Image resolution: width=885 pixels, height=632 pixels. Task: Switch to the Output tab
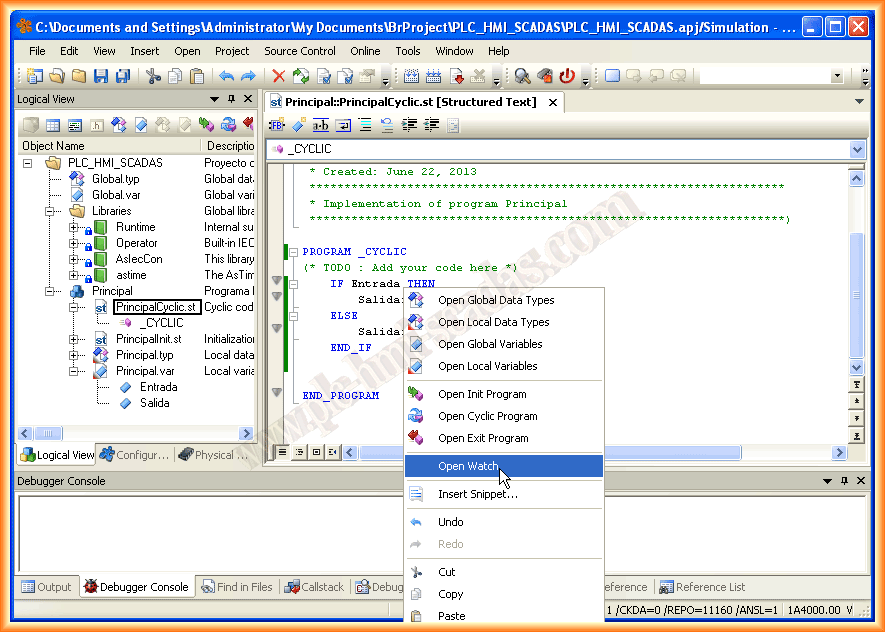tap(46, 587)
